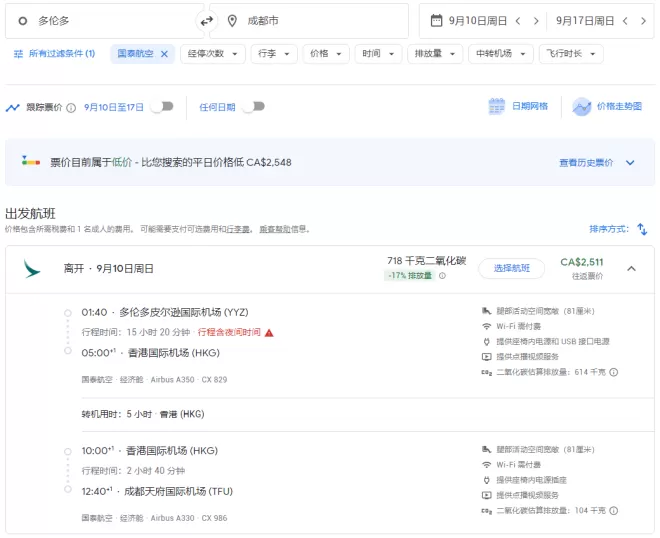Collapse the flight details chevron
This screenshot has height=538, width=660.
[631, 269]
